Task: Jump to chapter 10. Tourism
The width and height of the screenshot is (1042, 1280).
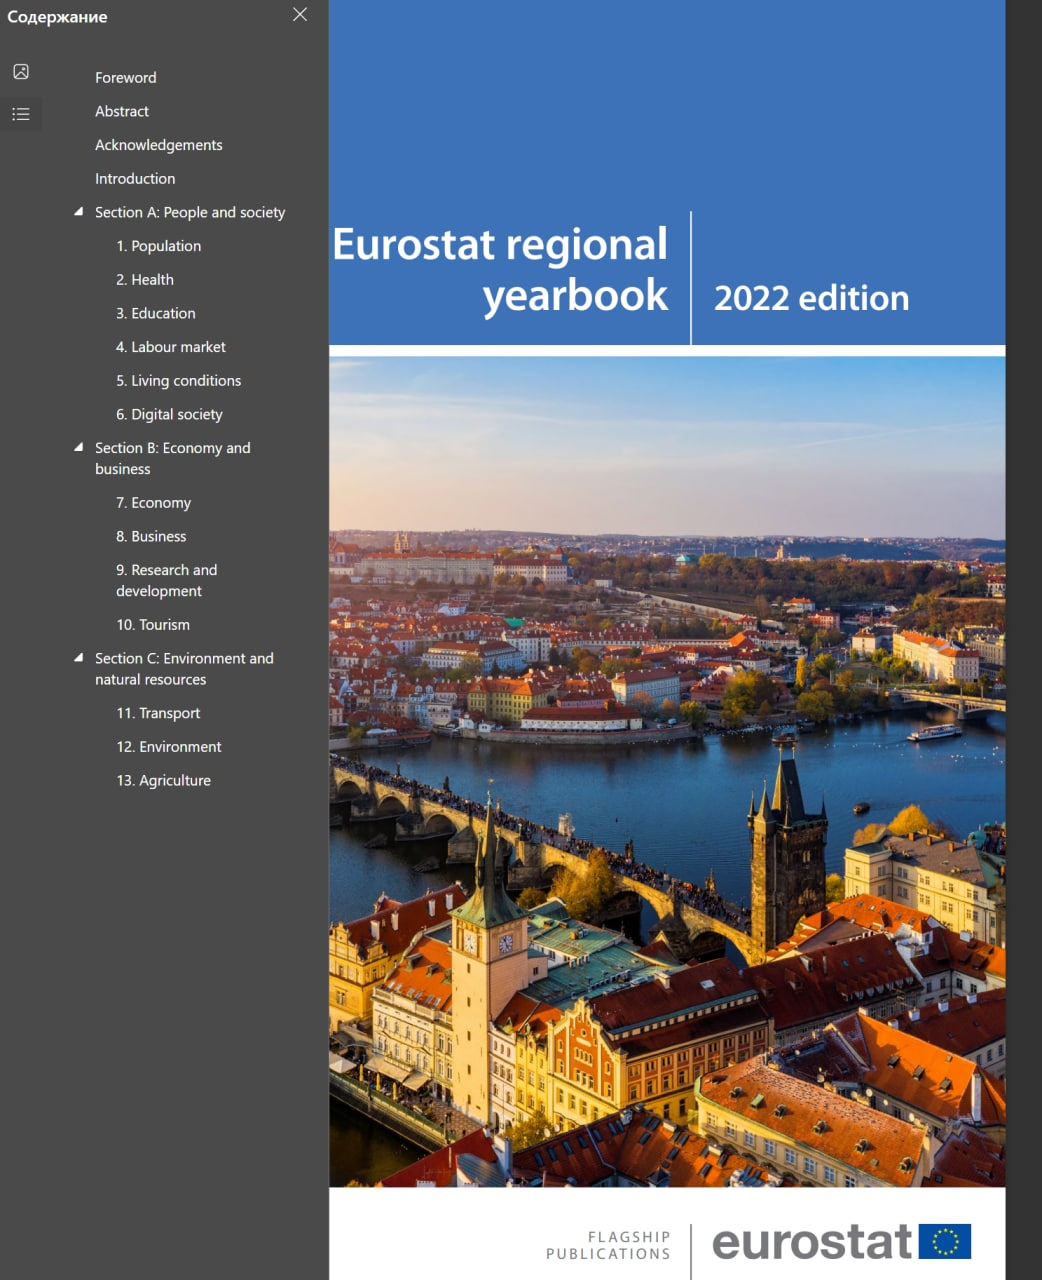Action: coord(153,625)
